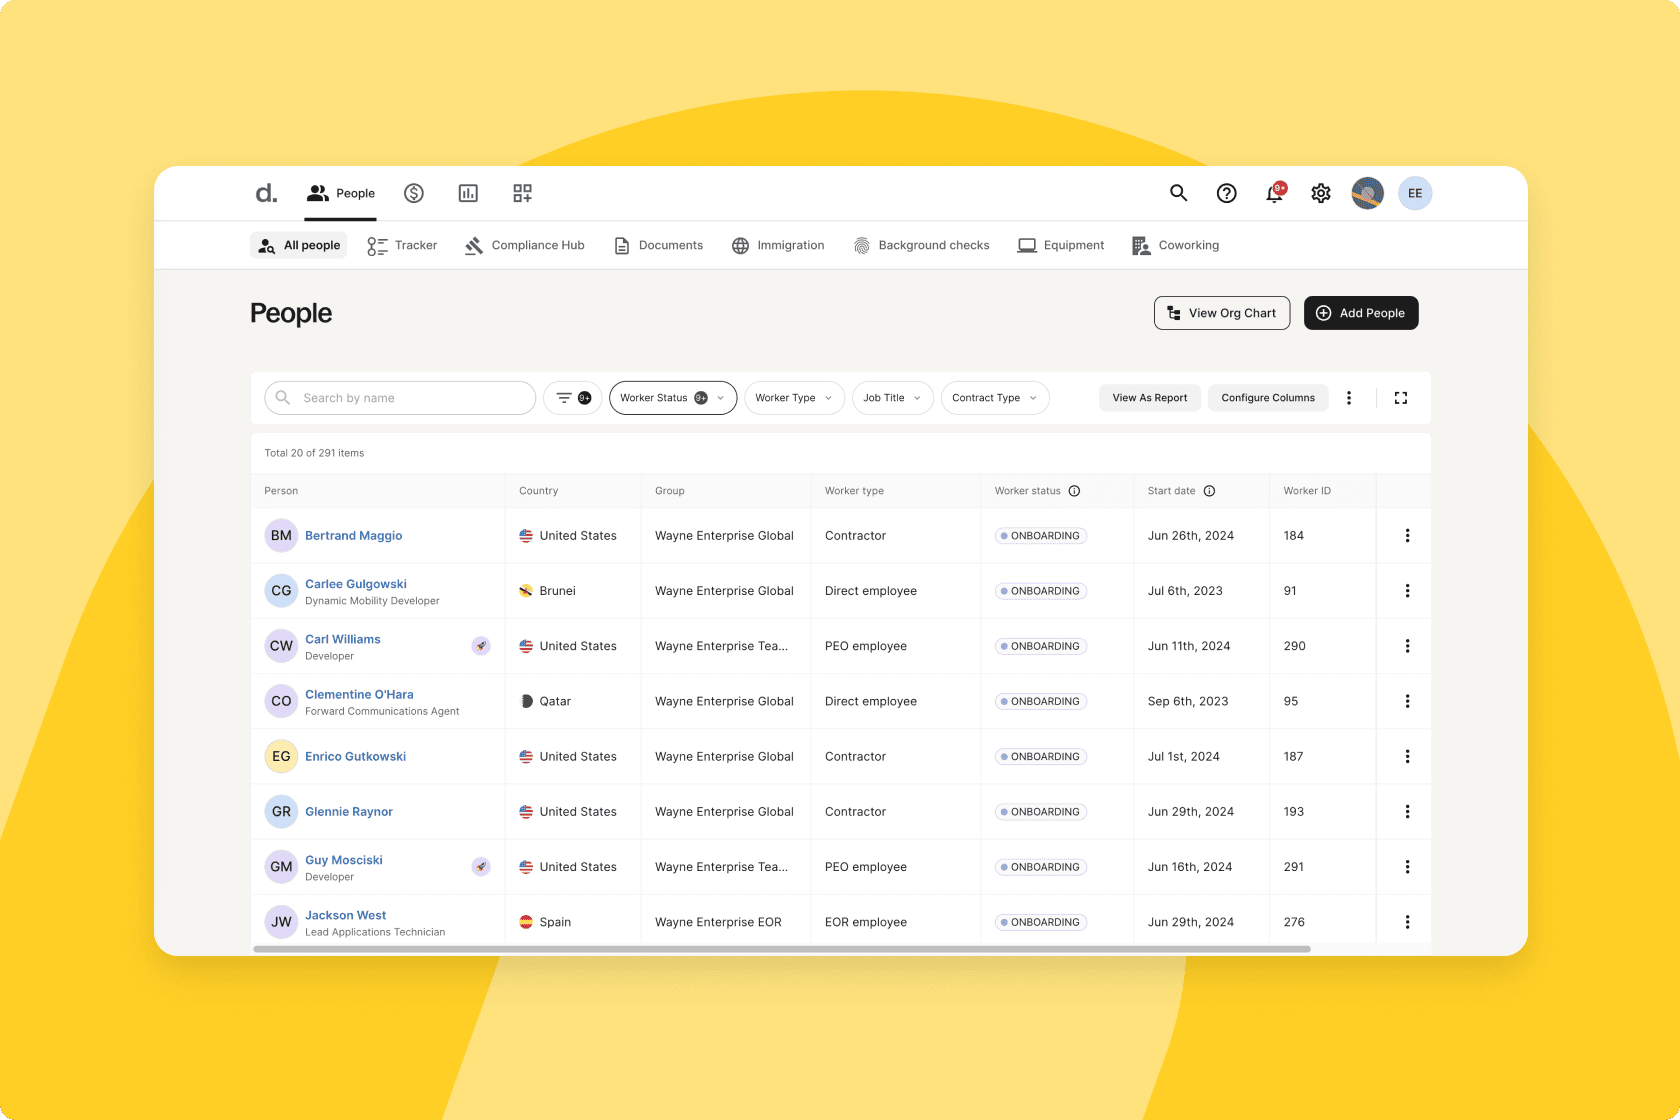This screenshot has height=1120, width=1680.
Task: Open the notifications bell with badge
Action: [1273, 193]
